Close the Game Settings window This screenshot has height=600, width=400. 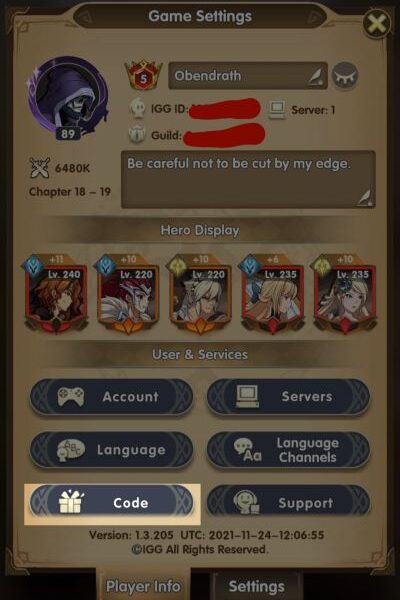(377, 24)
